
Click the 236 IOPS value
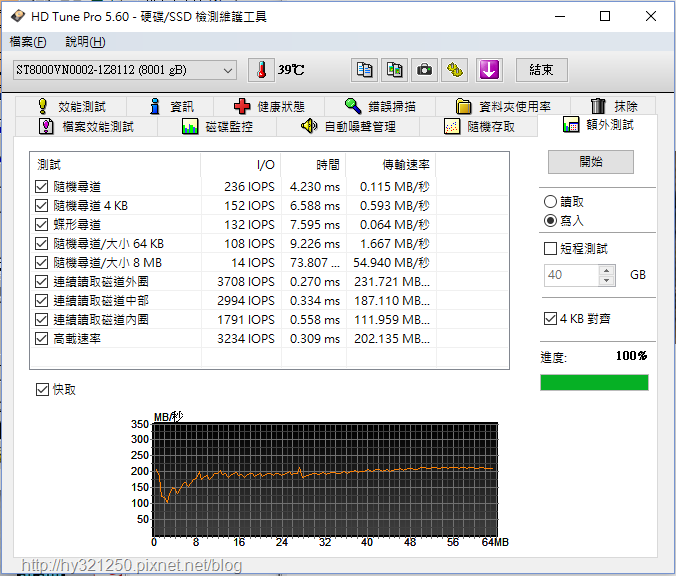[x=249, y=187]
